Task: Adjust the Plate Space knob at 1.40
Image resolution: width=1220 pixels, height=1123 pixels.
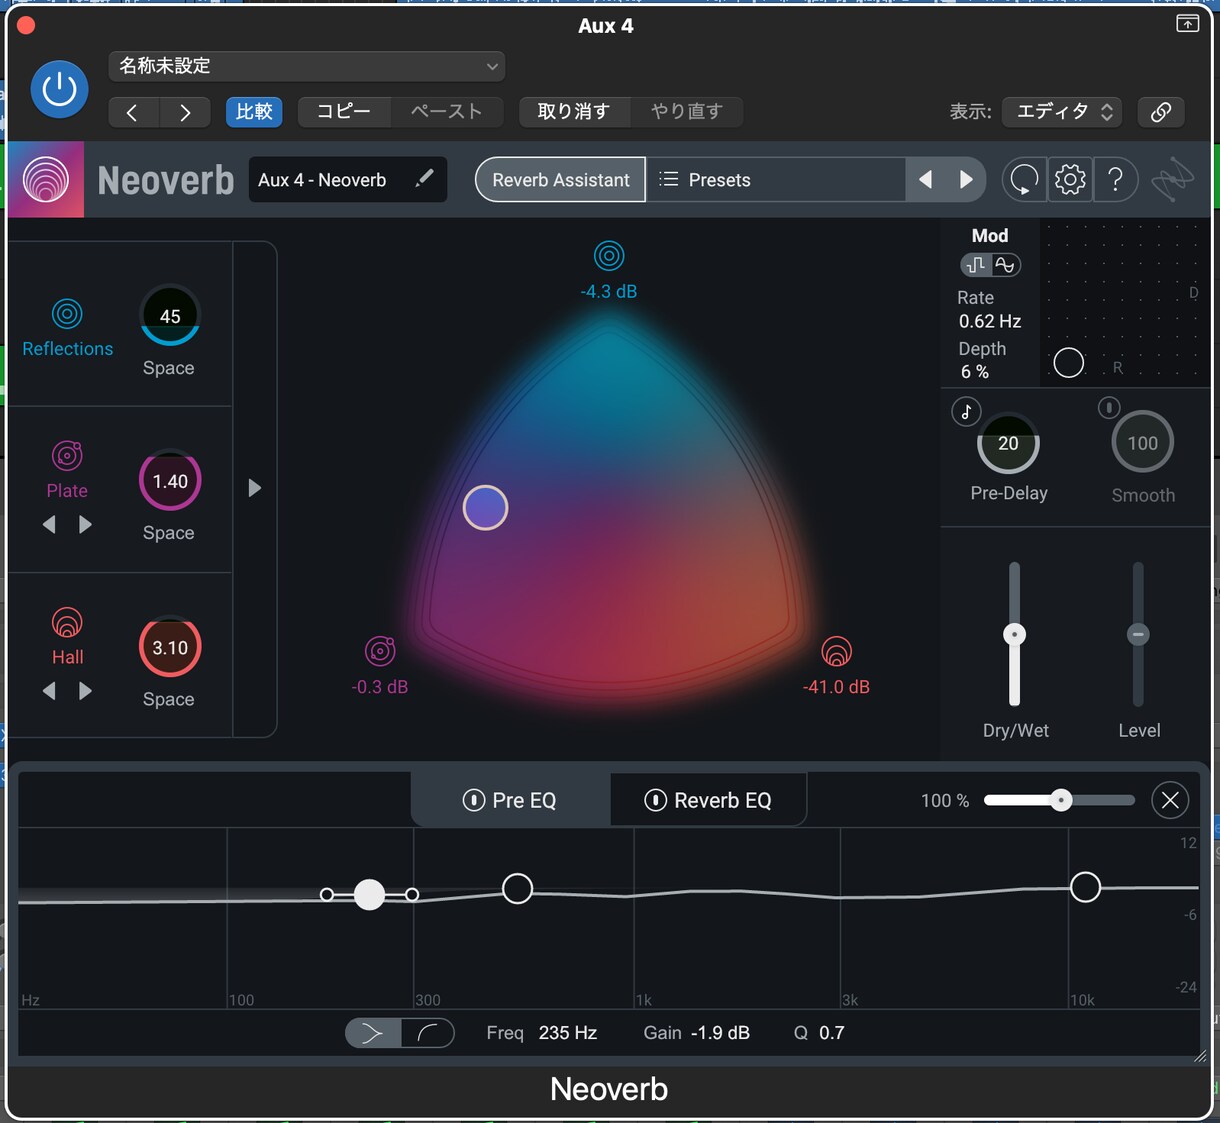Action: (x=170, y=481)
